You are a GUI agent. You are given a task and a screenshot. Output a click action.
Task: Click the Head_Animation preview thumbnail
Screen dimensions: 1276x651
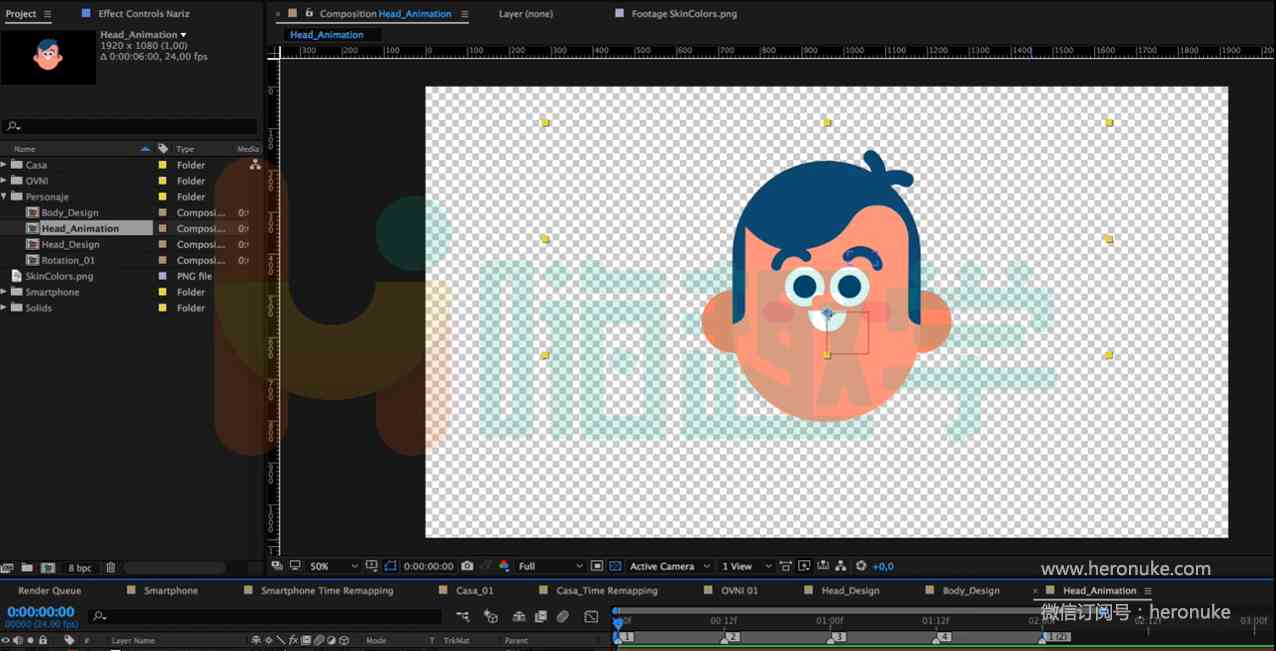tap(48, 57)
